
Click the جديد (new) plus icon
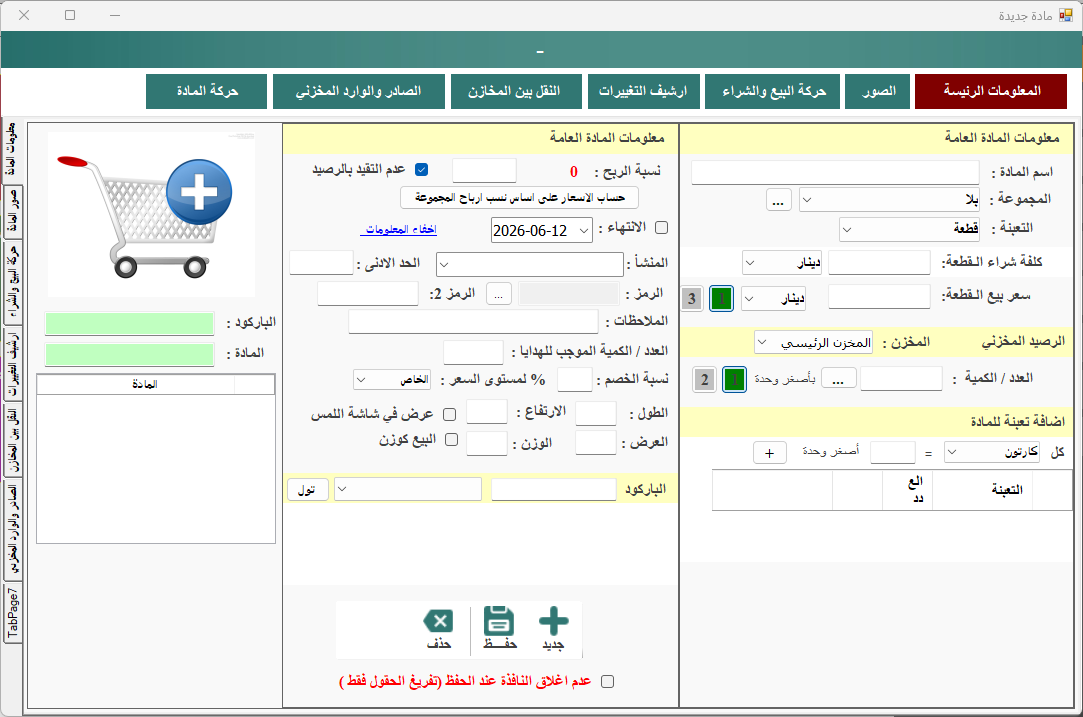[553, 621]
